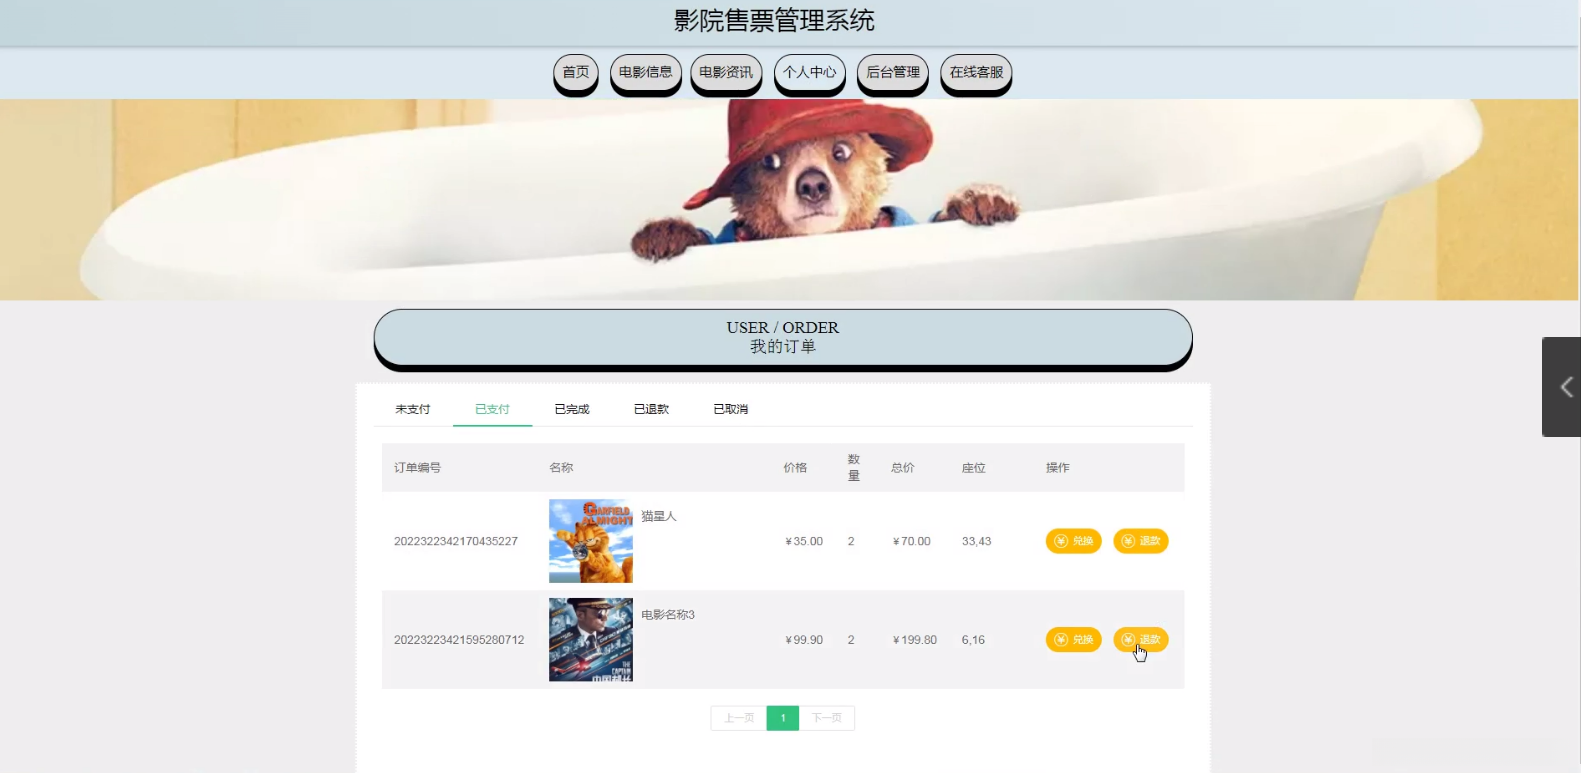Switch to the 已完成 orders tab

pos(572,409)
